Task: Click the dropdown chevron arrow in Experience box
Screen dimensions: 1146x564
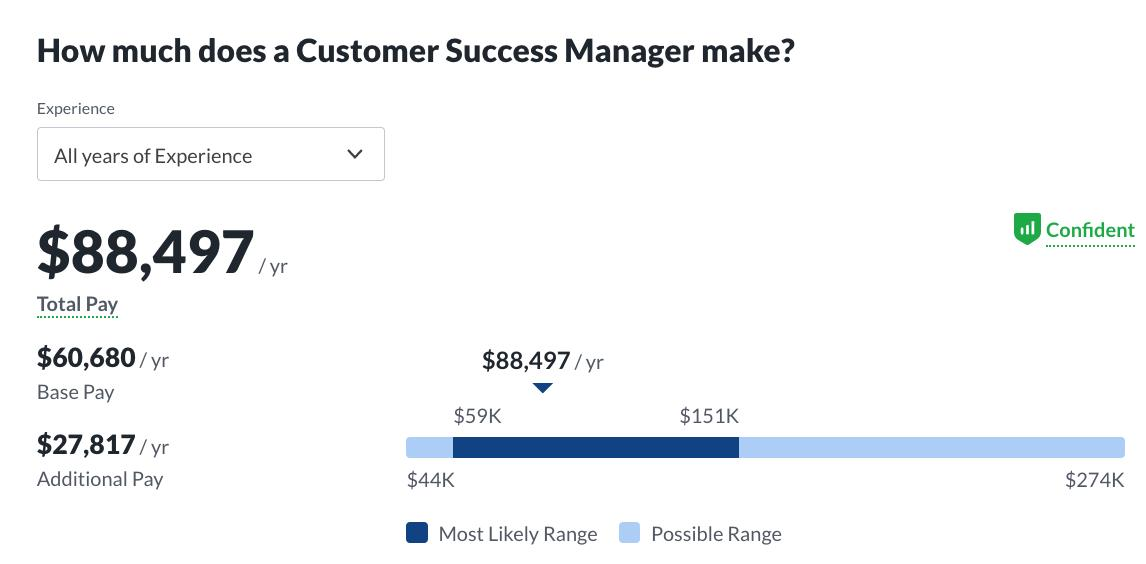Action: (355, 154)
